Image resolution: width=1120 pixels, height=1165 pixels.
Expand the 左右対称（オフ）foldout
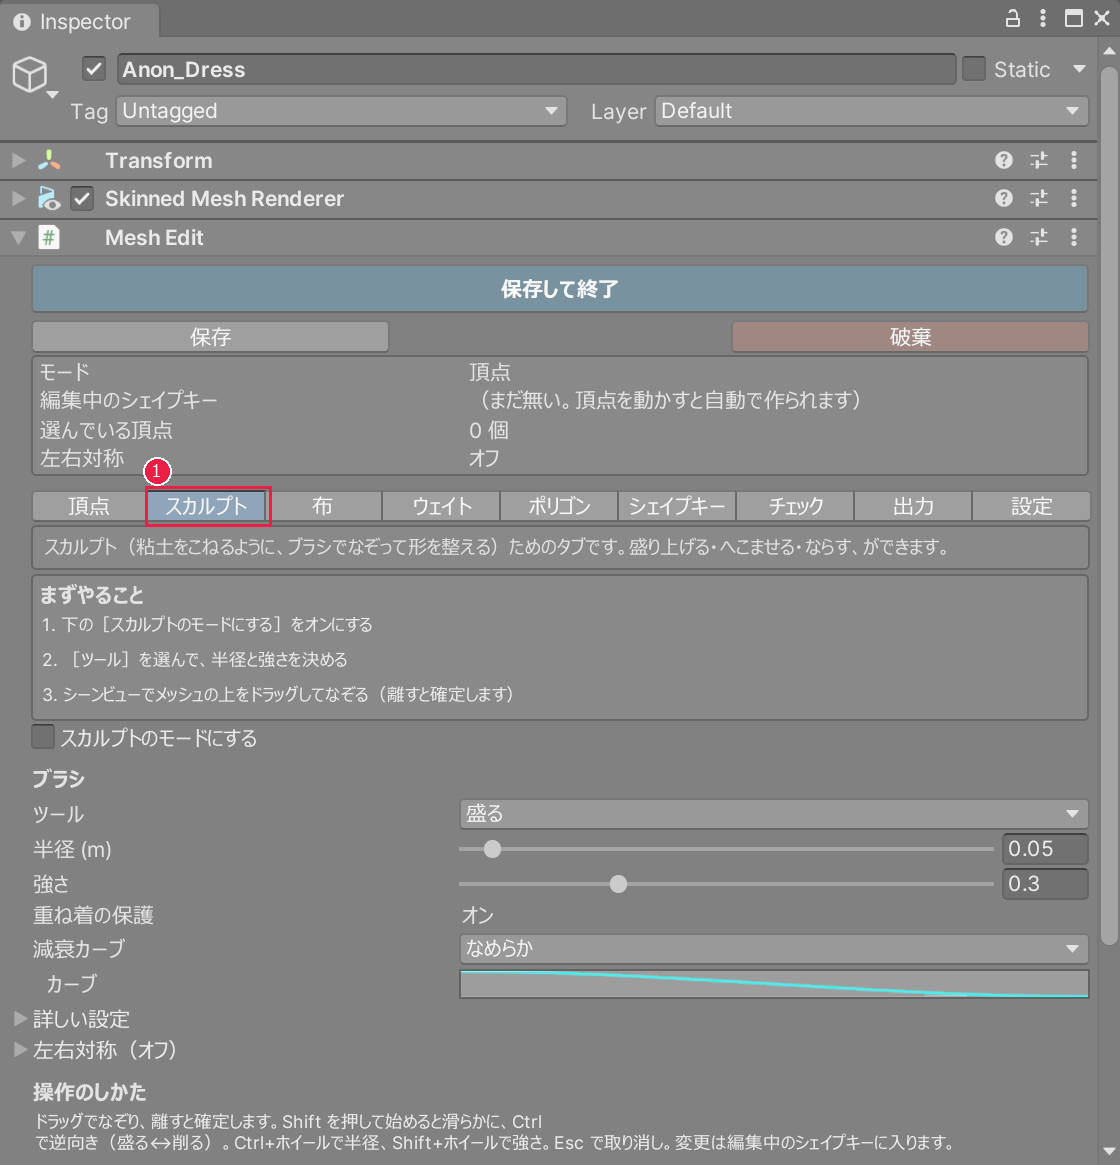pos(20,1050)
